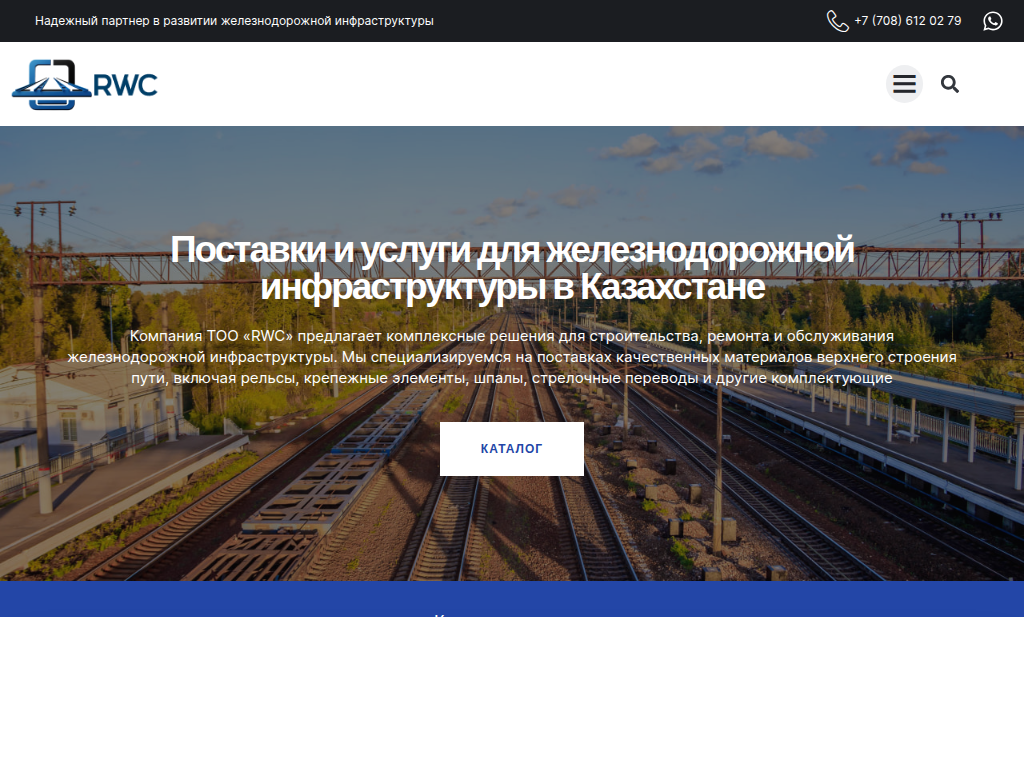Click the hero heading «Поставки и услуги»
Viewport: 1024px width, 768px height.
[x=512, y=265]
